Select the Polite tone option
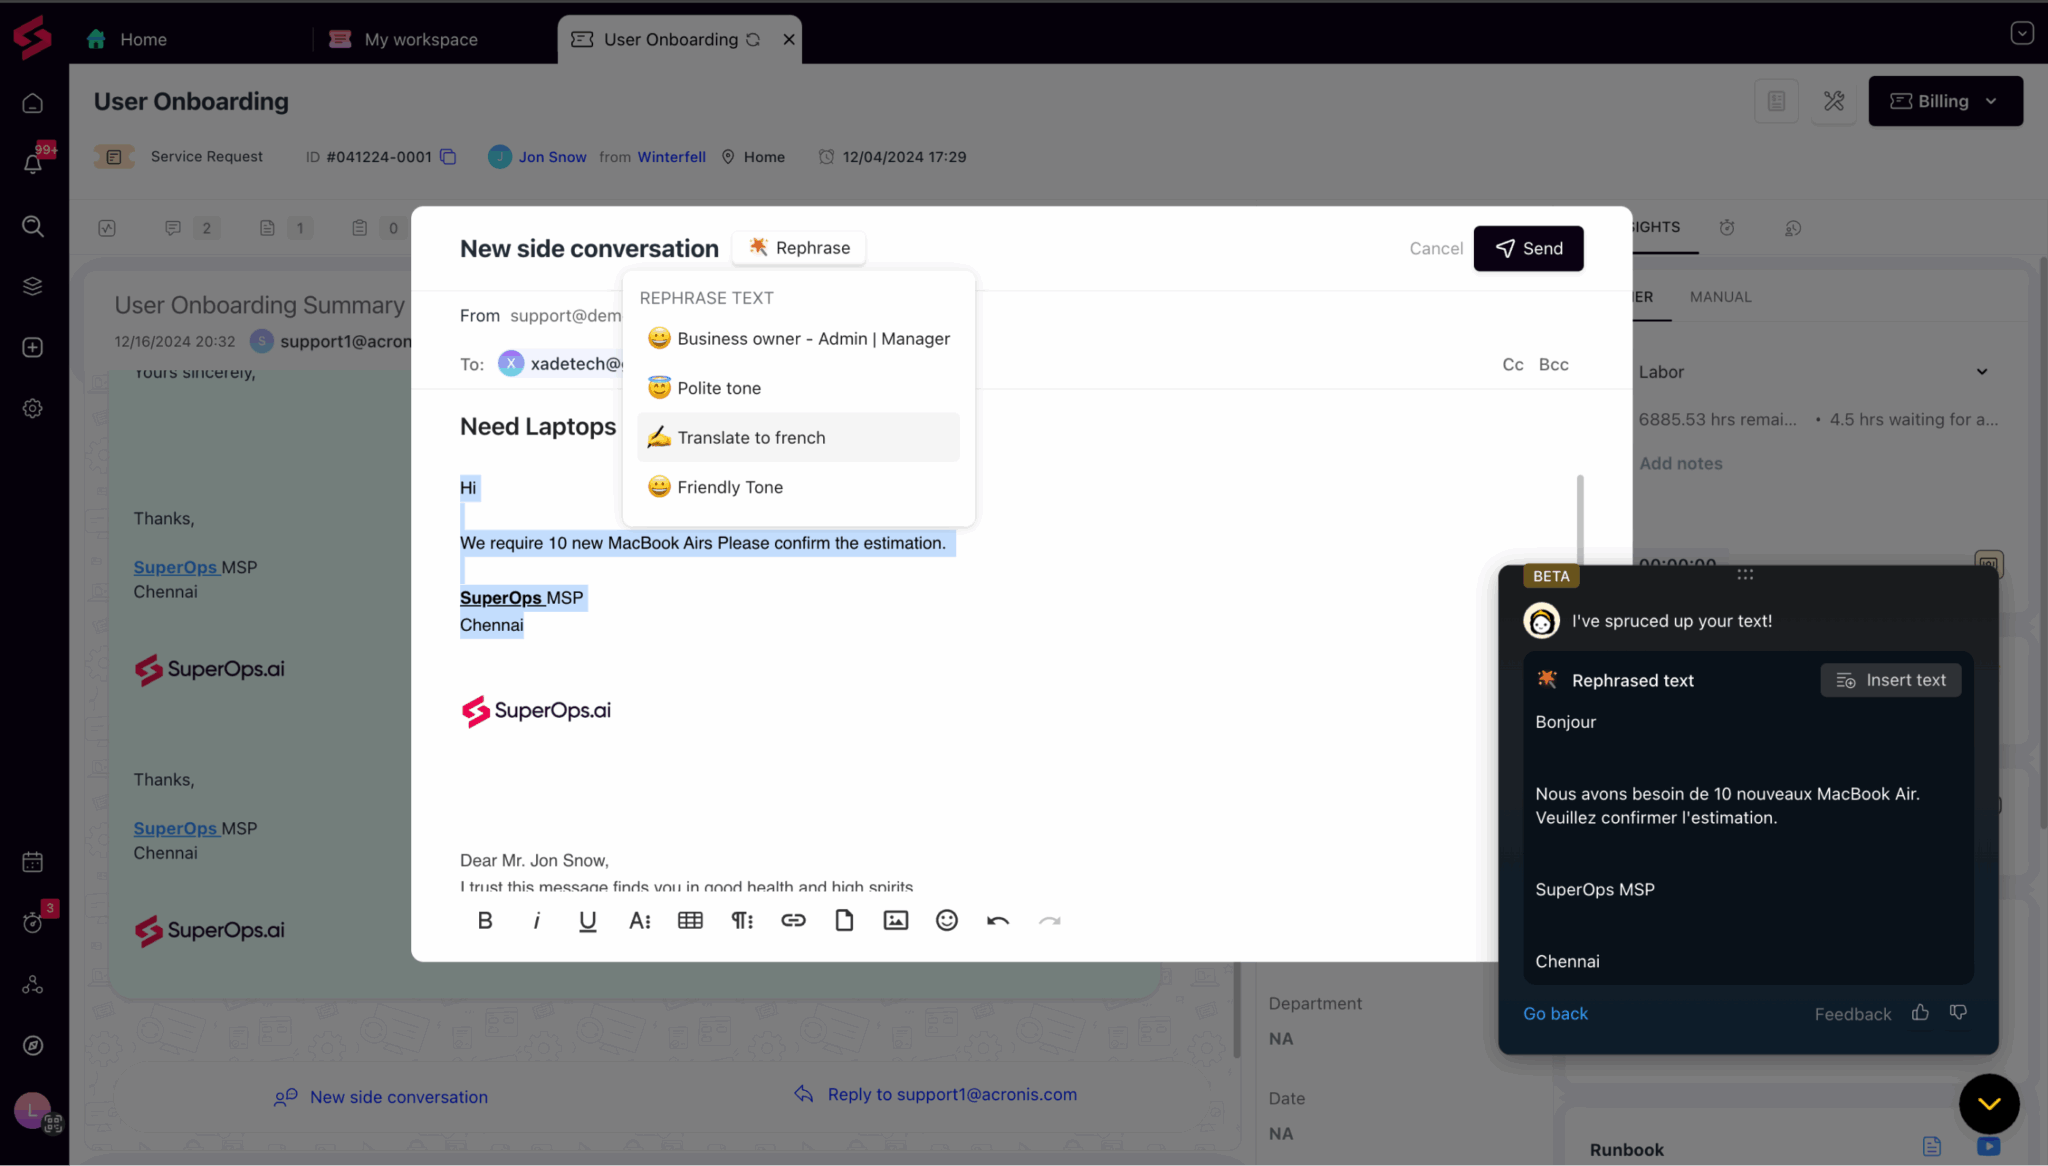The width and height of the screenshot is (2048, 1166). pyautogui.click(x=798, y=388)
